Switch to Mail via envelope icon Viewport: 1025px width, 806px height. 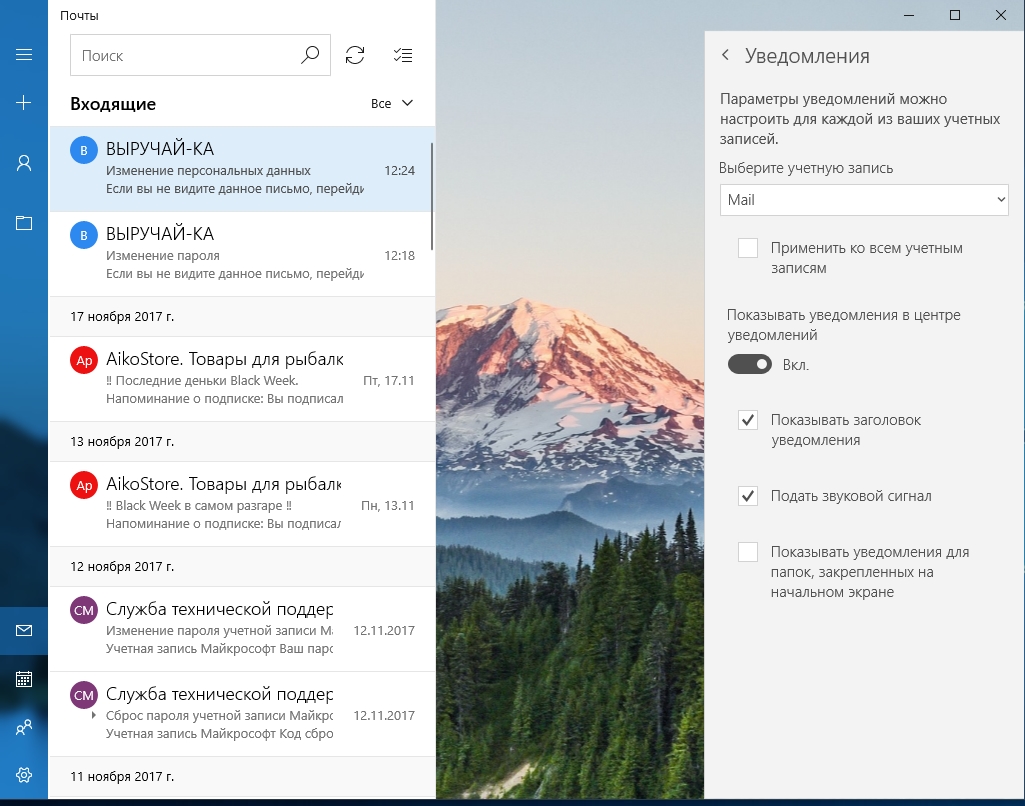click(x=24, y=630)
